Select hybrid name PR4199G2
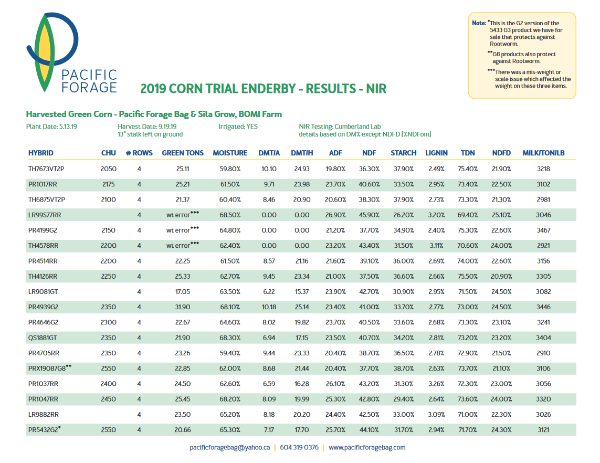 click(x=42, y=230)
